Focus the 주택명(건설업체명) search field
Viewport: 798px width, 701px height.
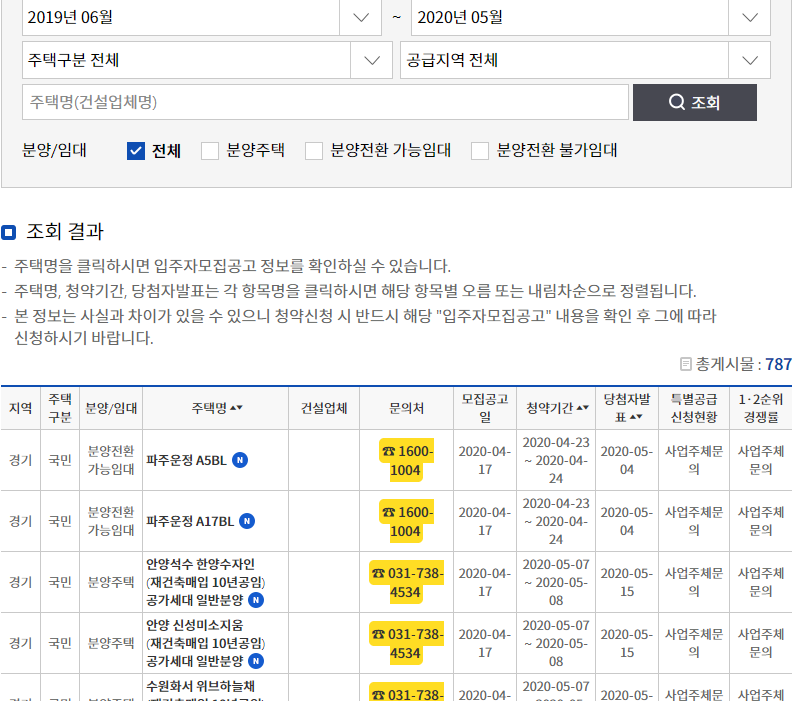325,102
